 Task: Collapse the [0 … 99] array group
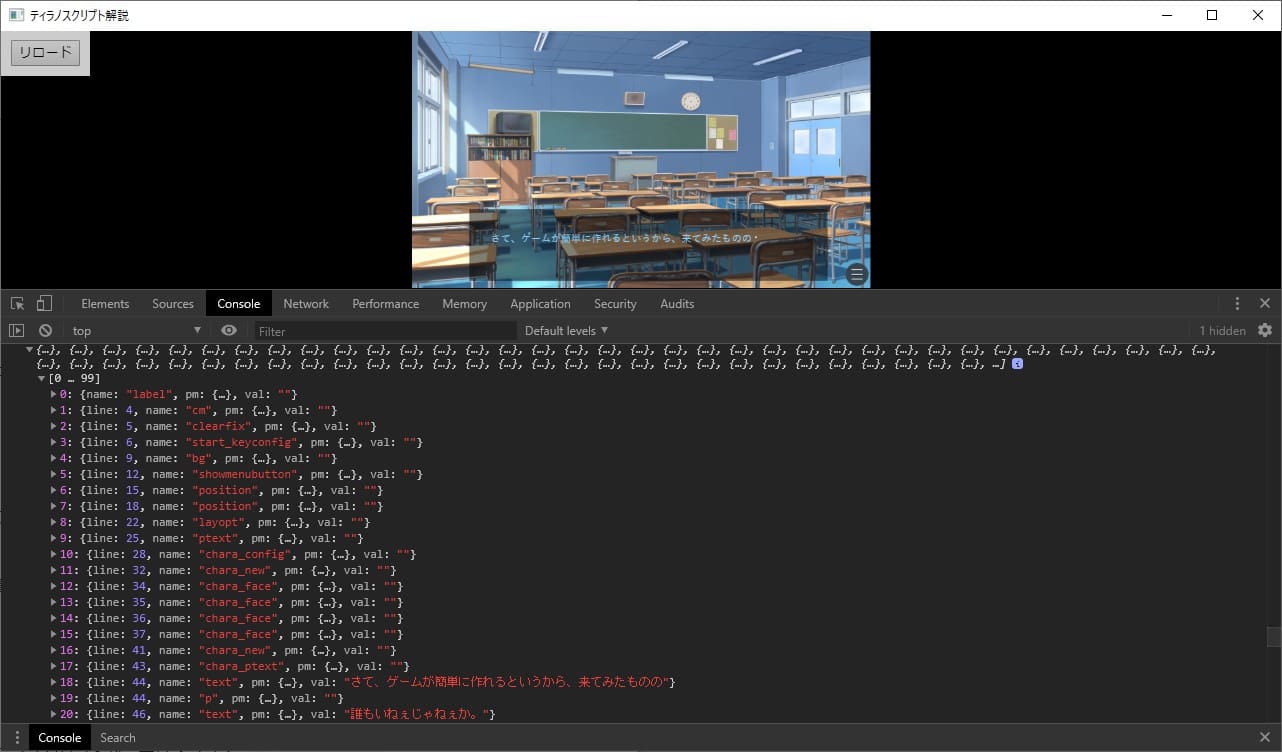(x=41, y=379)
